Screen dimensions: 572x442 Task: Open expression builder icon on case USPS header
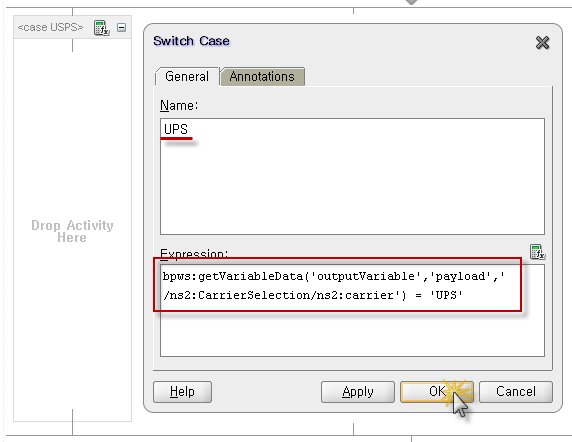[x=102, y=28]
